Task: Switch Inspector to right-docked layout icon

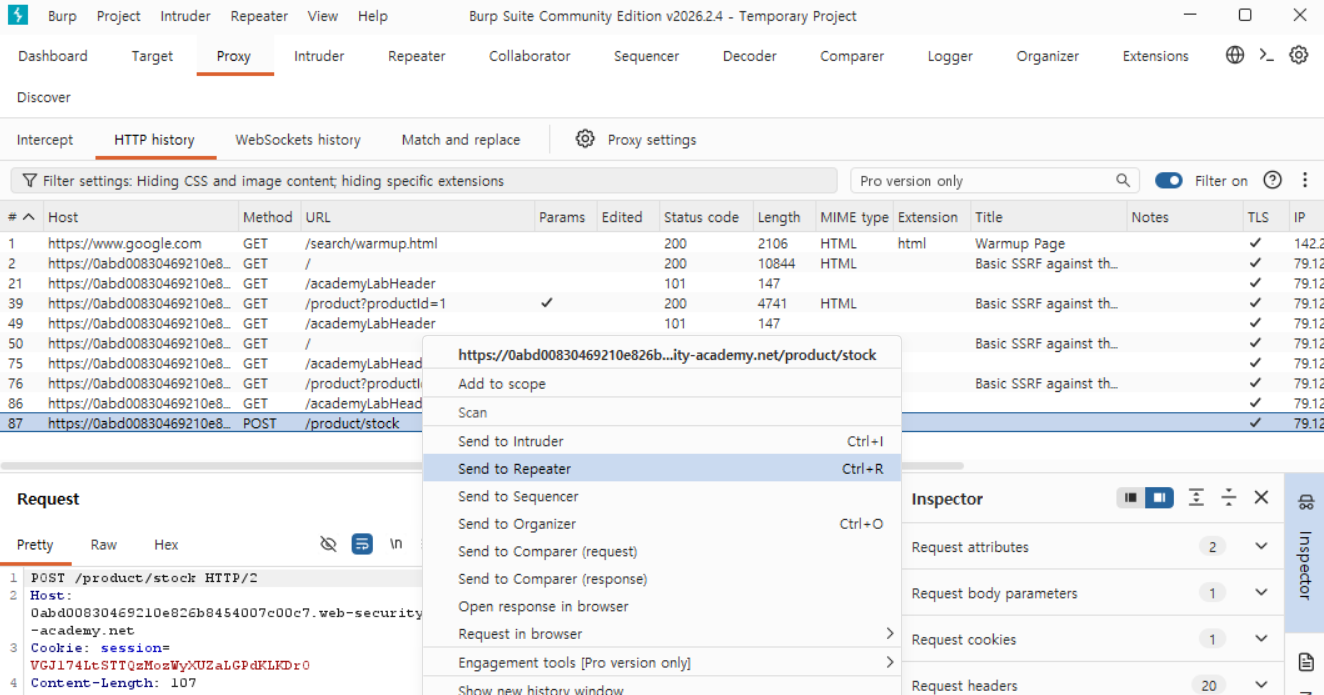Action: click(1159, 497)
